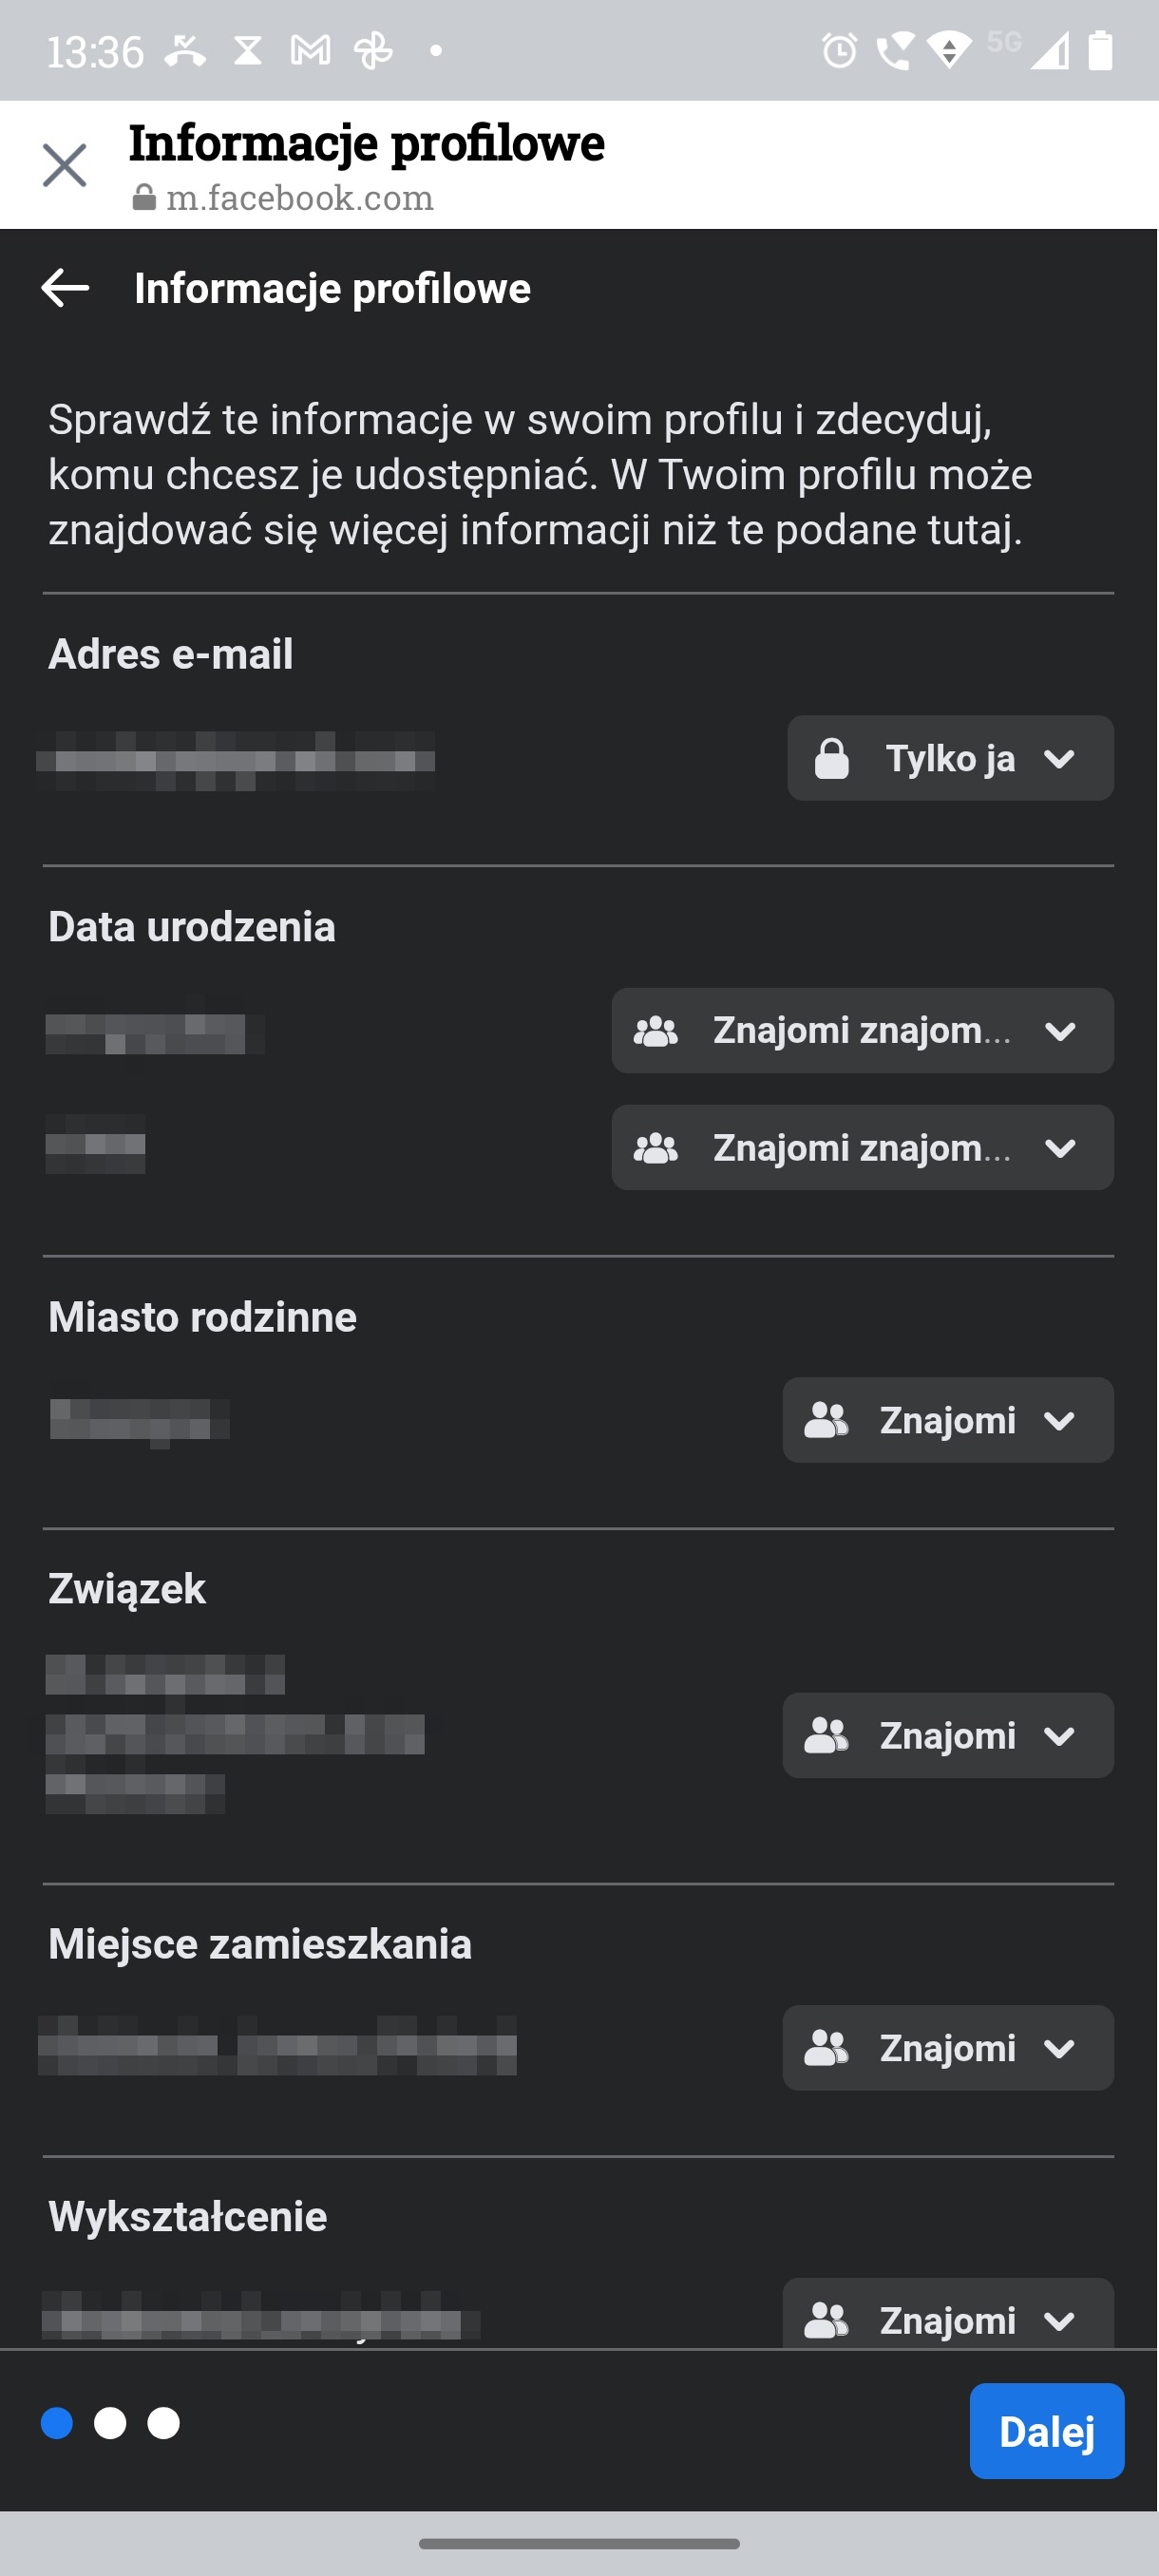Tap the m.facebook.com URL text
1159x2576 pixels.
300,198
